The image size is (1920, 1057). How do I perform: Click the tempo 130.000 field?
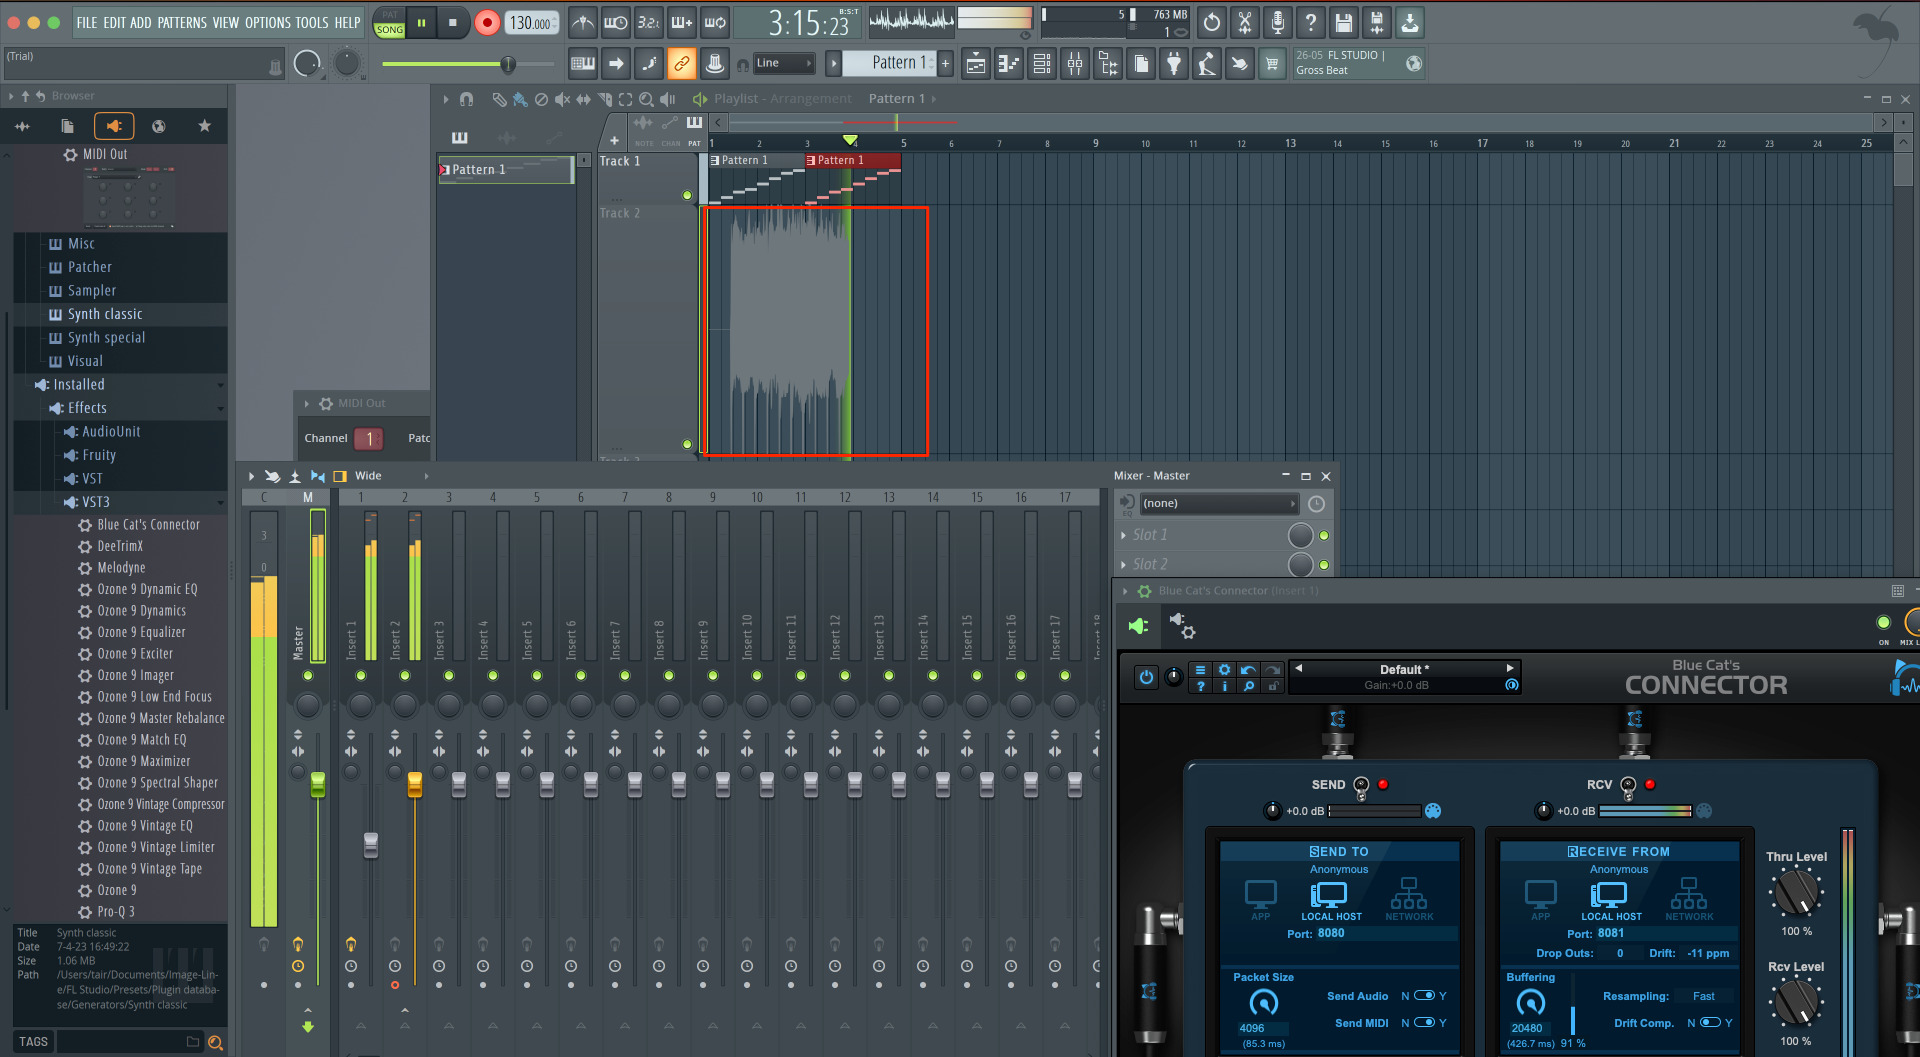(532, 23)
